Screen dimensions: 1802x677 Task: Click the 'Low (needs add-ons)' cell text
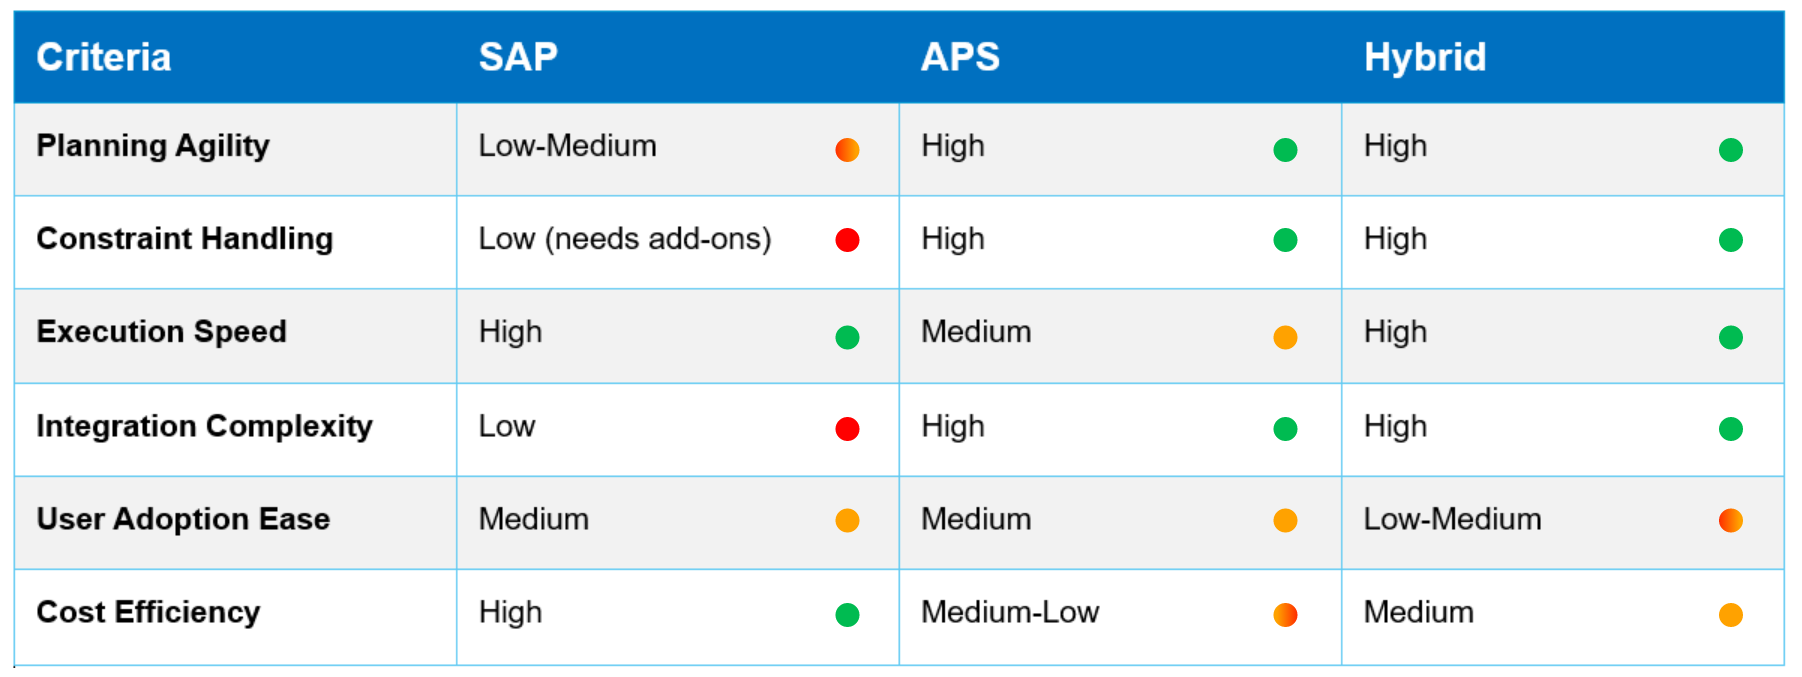coord(625,239)
